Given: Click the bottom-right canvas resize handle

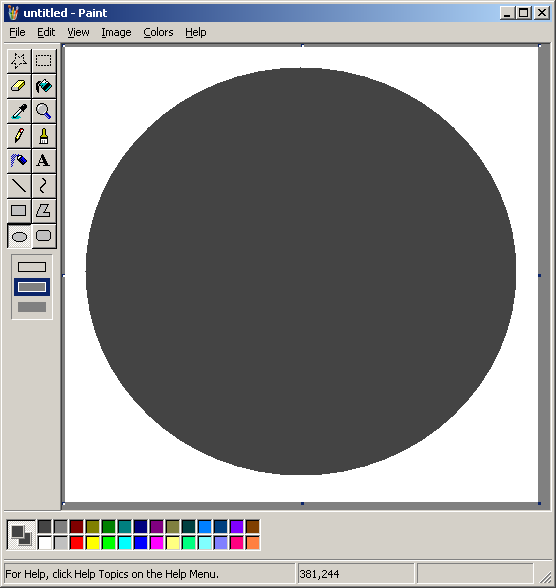Looking at the screenshot, I should pos(540,503).
